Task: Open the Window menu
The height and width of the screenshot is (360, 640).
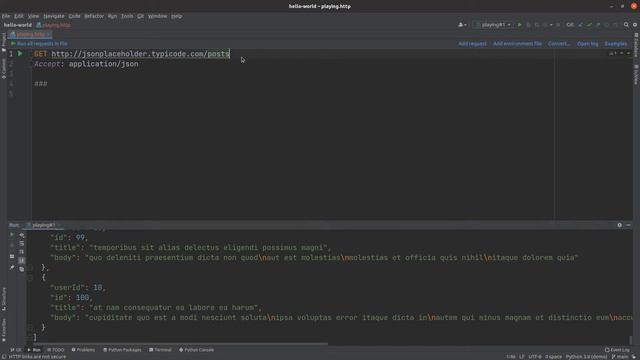Action: [x=158, y=16]
